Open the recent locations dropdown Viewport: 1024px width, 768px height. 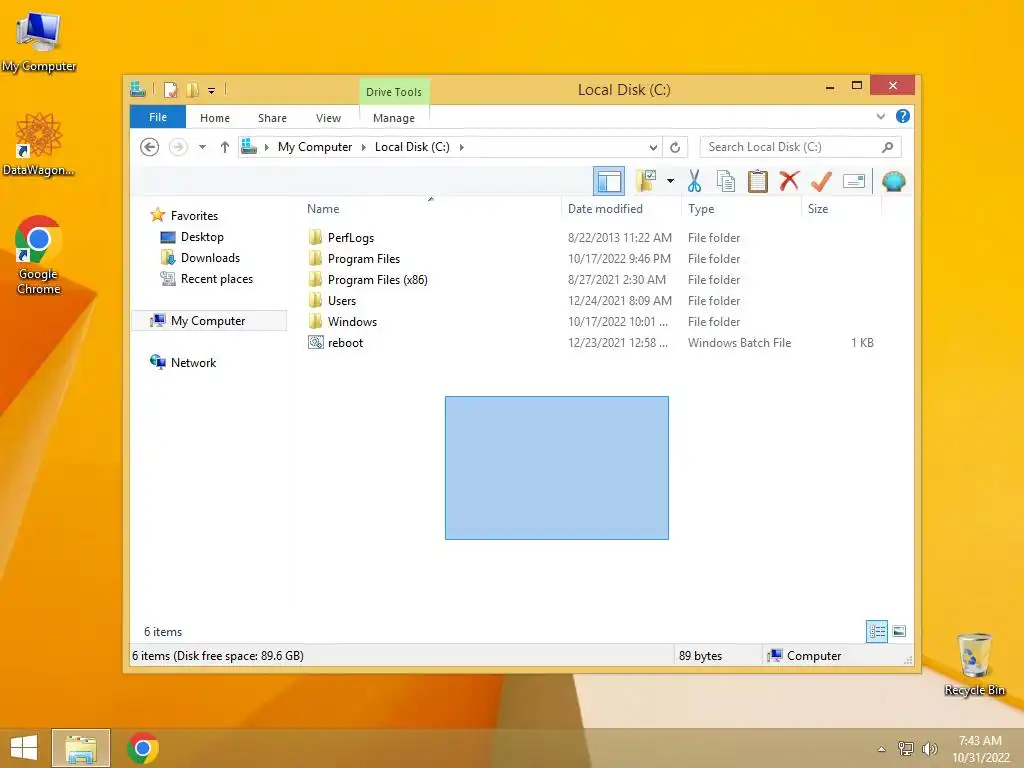[x=202, y=147]
